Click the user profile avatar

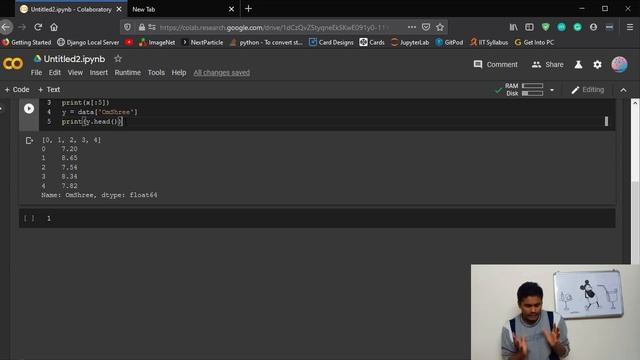619,64
